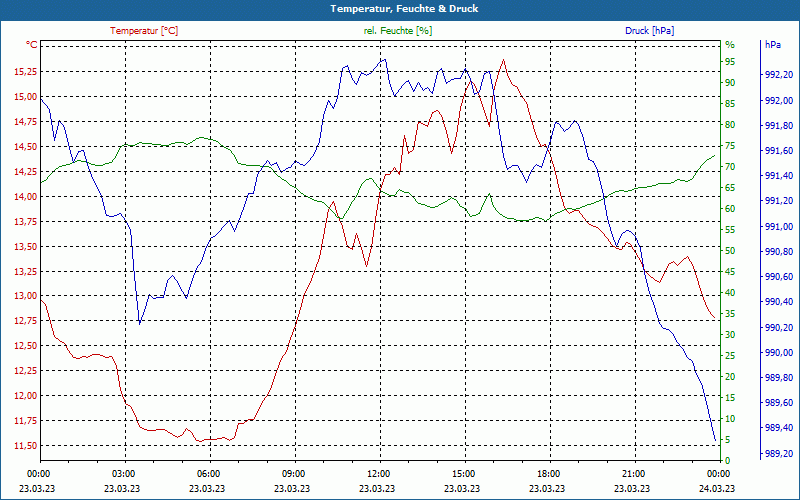Click the 991,80 pressure axis value

pos(779,126)
